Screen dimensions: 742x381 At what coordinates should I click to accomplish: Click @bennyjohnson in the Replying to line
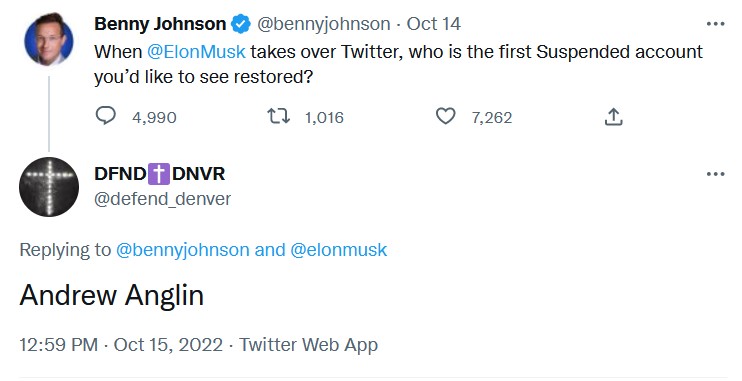click(182, 250)
